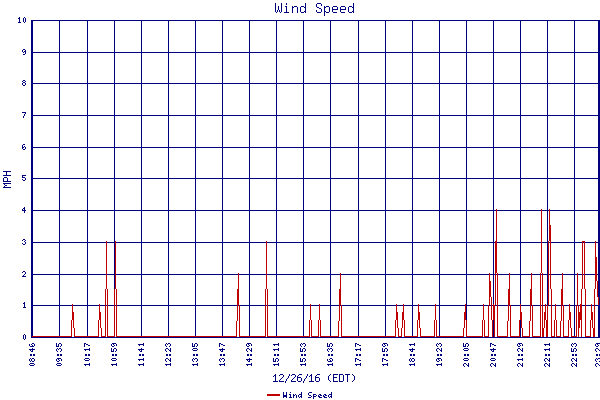Click the 21:29 time label

pos(520,354)
